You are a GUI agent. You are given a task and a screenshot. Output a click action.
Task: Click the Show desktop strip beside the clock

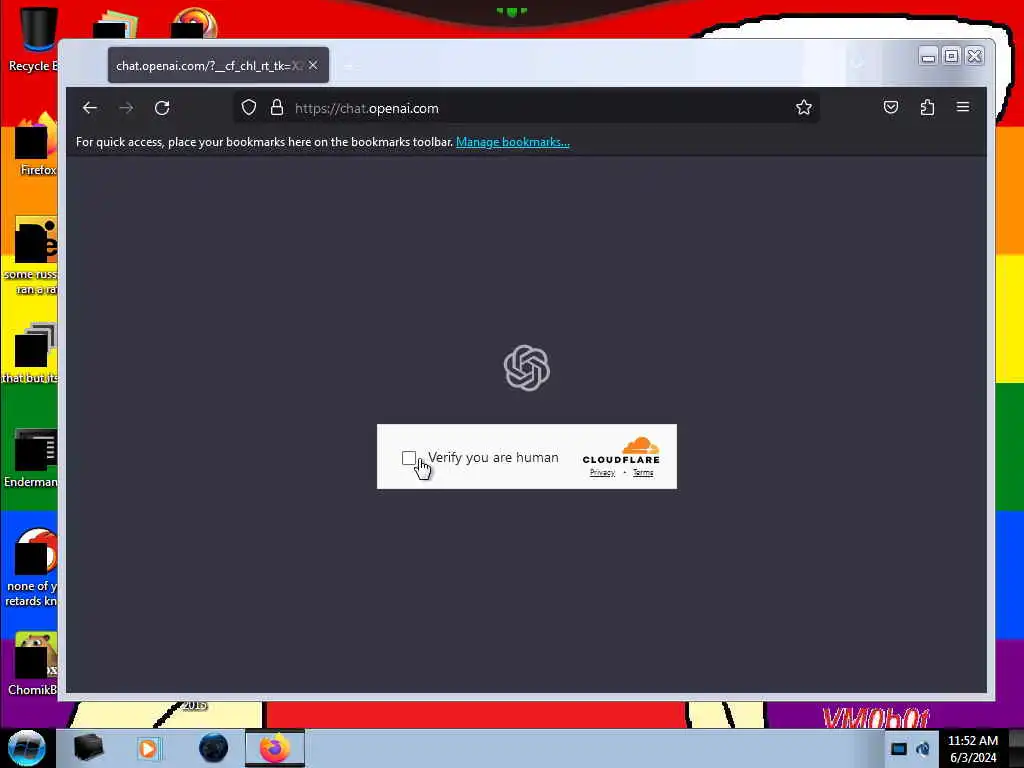[x=1016, y=748]
